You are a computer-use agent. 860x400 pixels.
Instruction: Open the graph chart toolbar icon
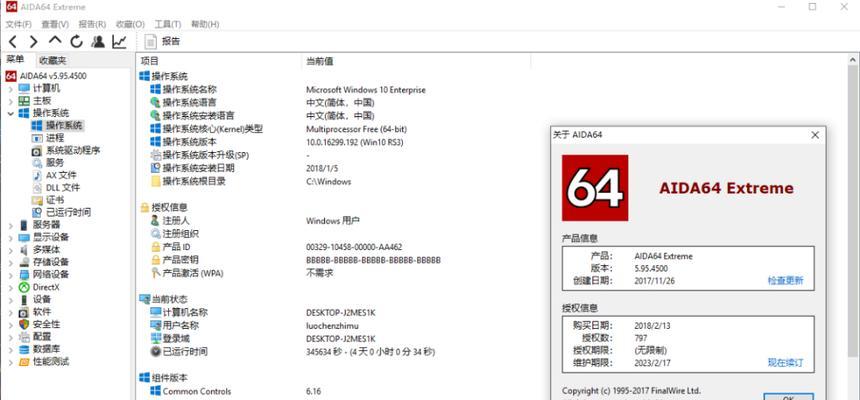pos(120,41)
